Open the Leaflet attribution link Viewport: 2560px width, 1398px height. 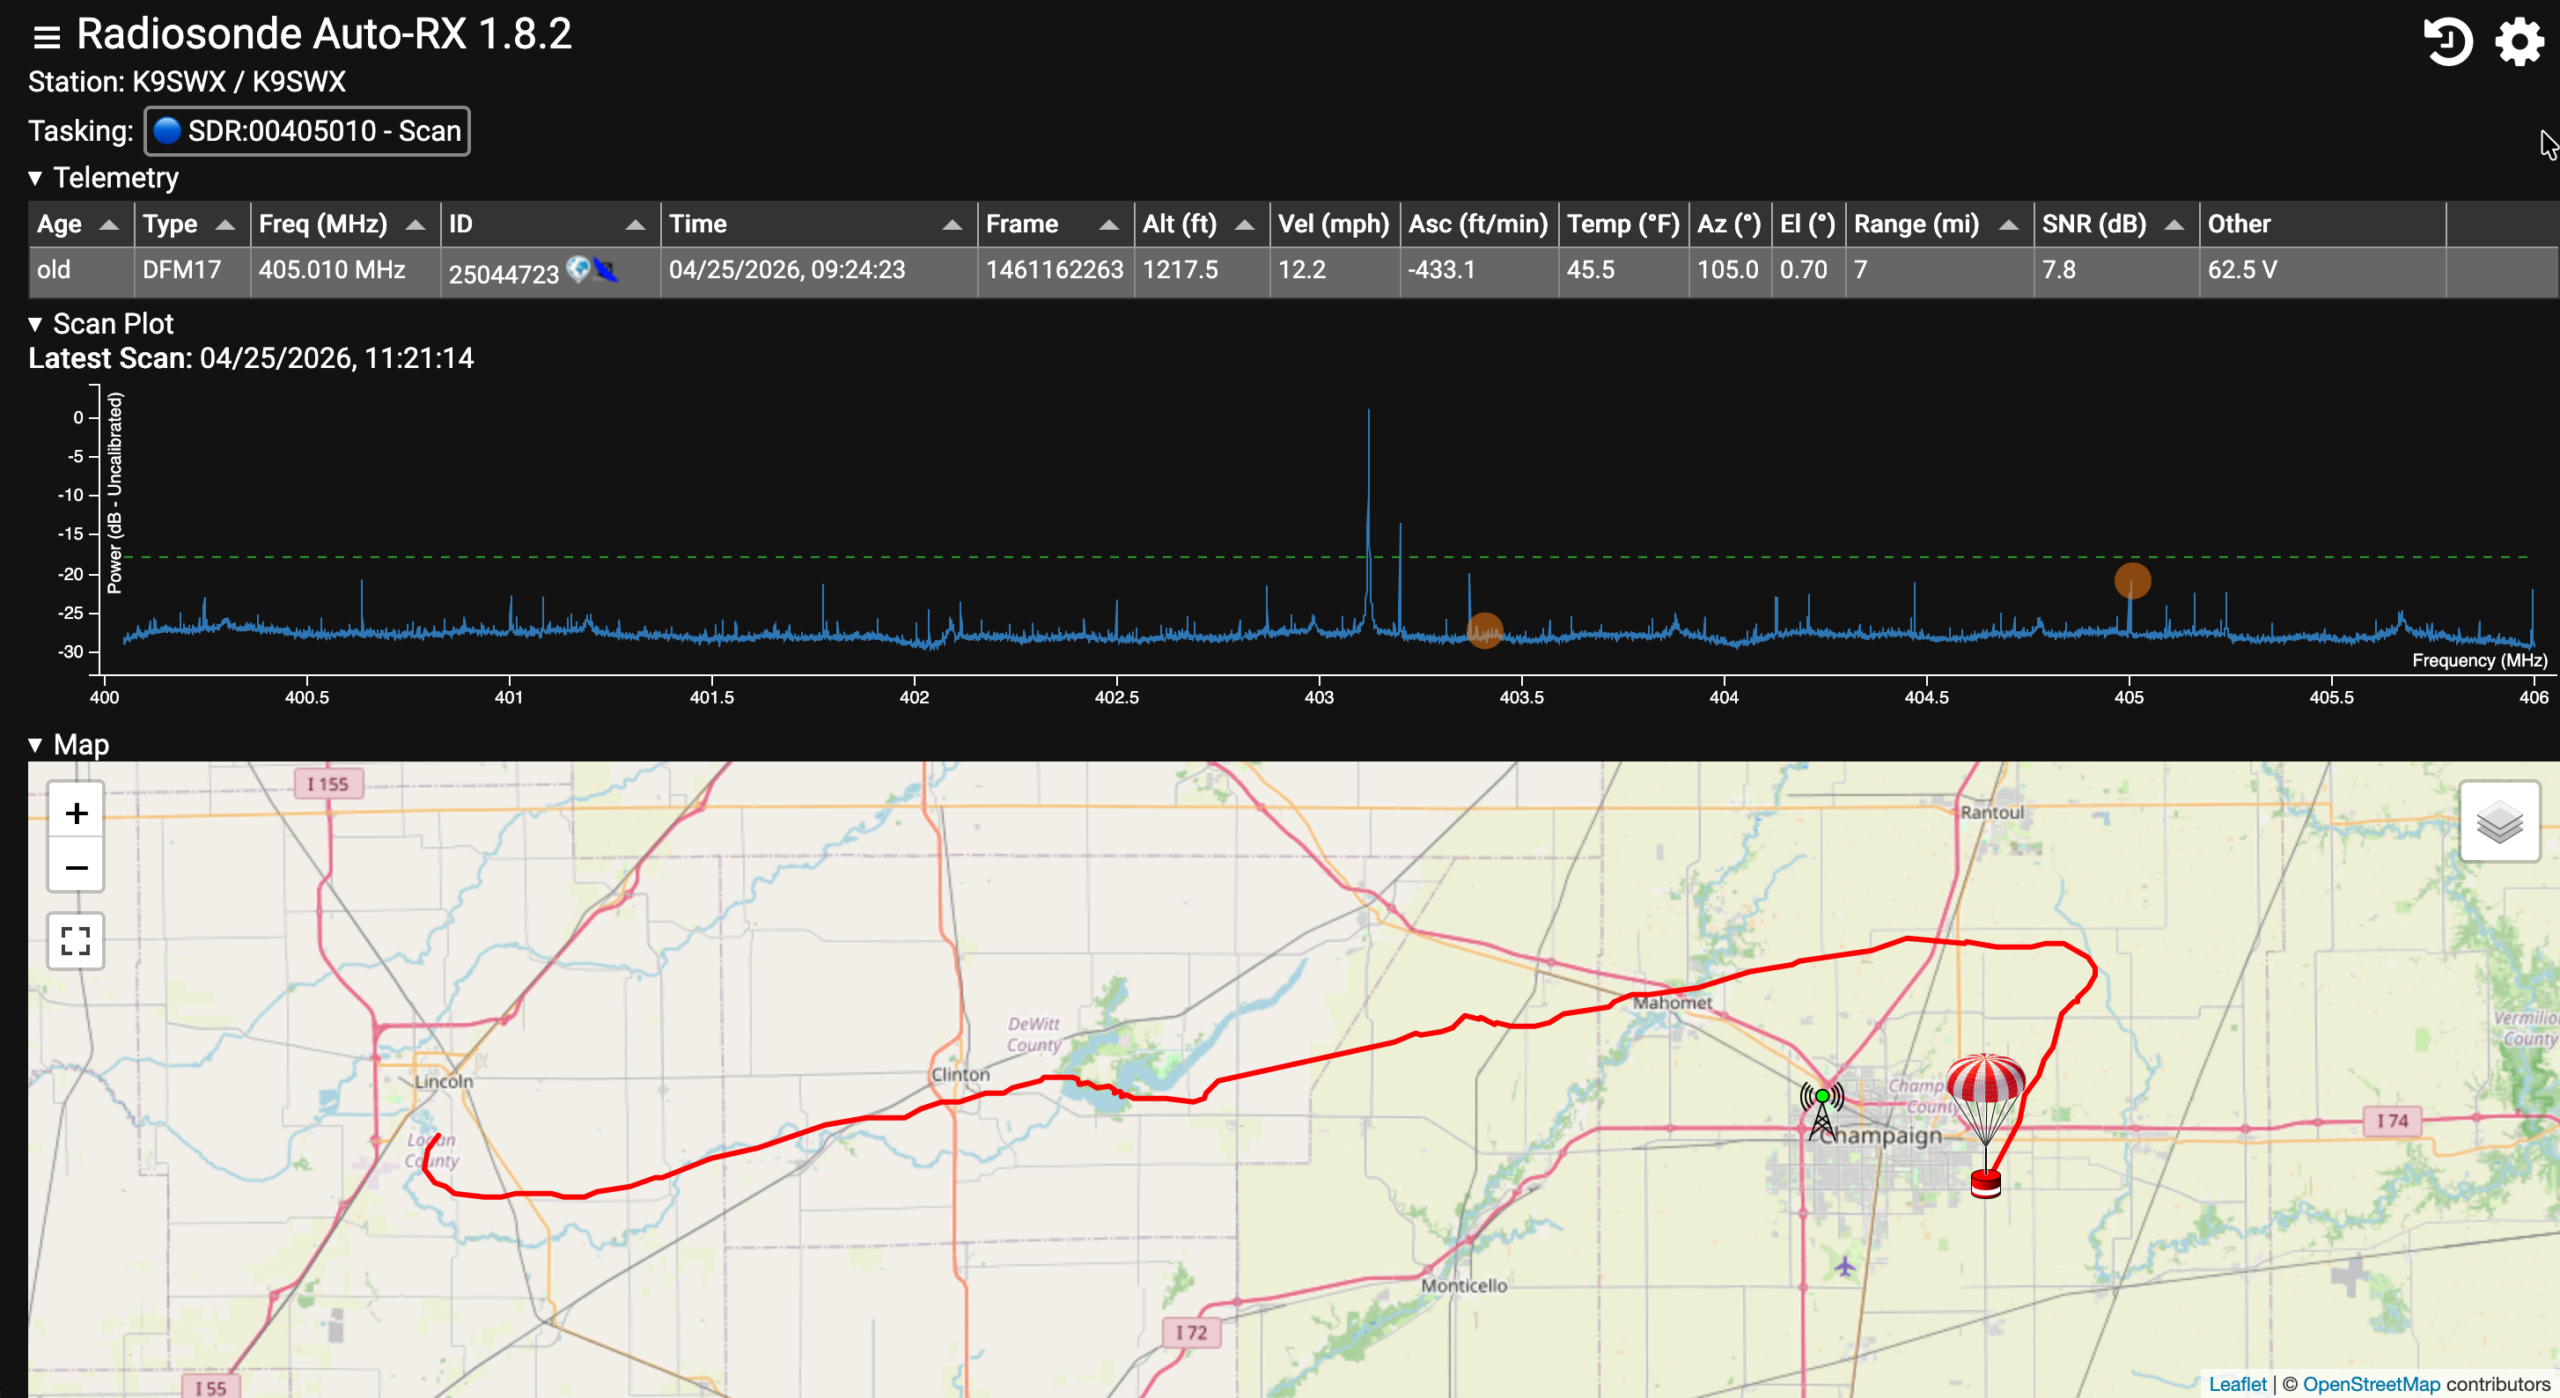pyautogui.click(x=2237, y=1384)
